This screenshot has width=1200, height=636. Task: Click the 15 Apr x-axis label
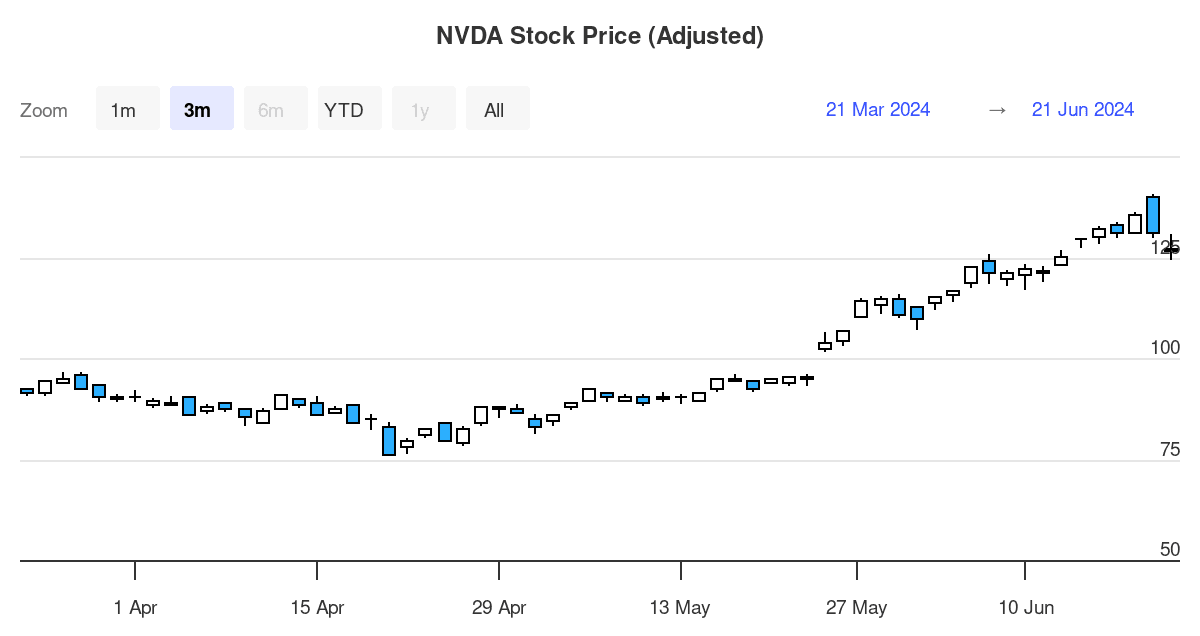point(317,607)
